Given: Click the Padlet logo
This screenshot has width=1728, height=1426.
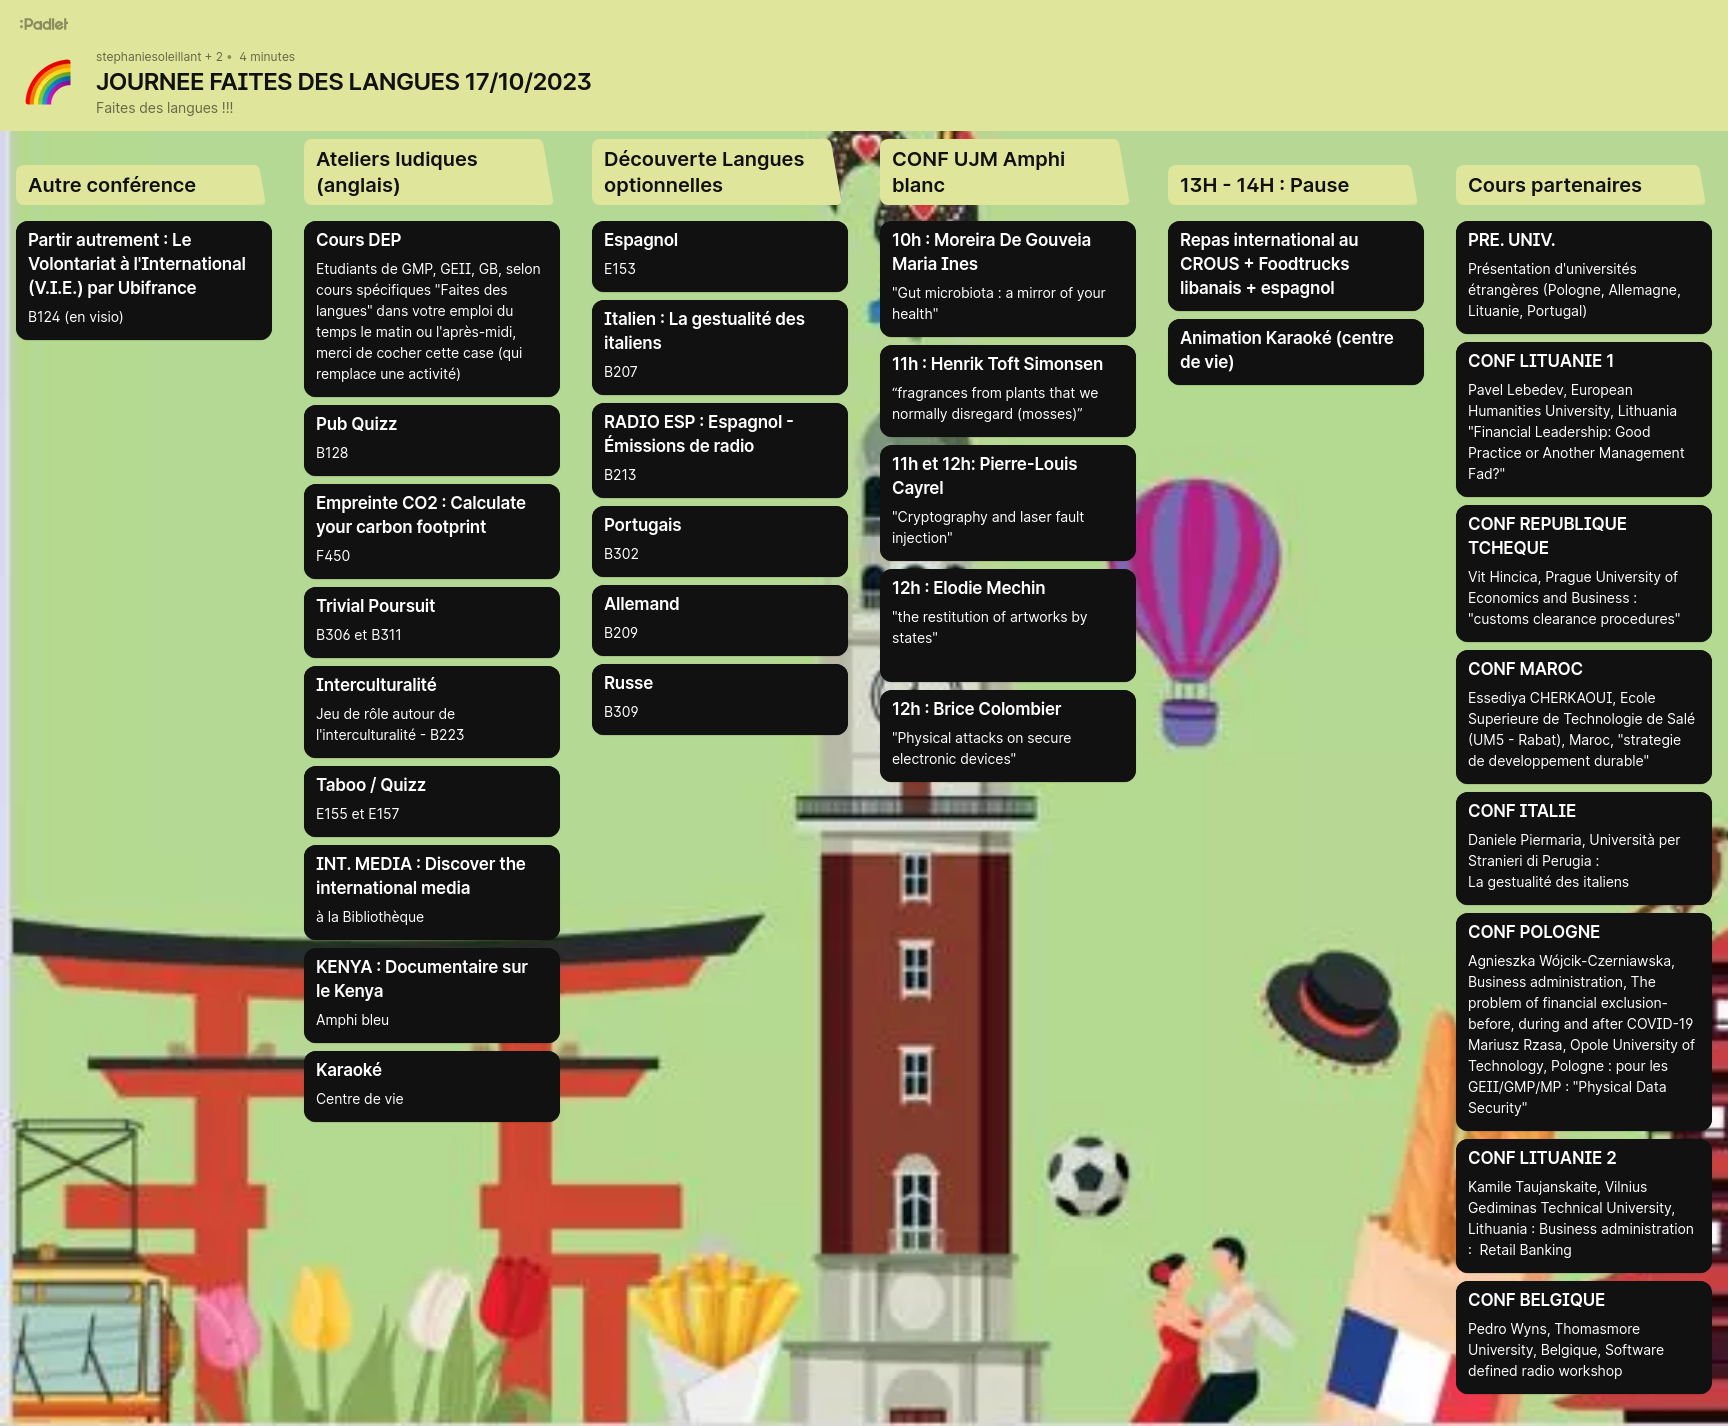Looking at the screenshot, I should (x=44, y=24).
